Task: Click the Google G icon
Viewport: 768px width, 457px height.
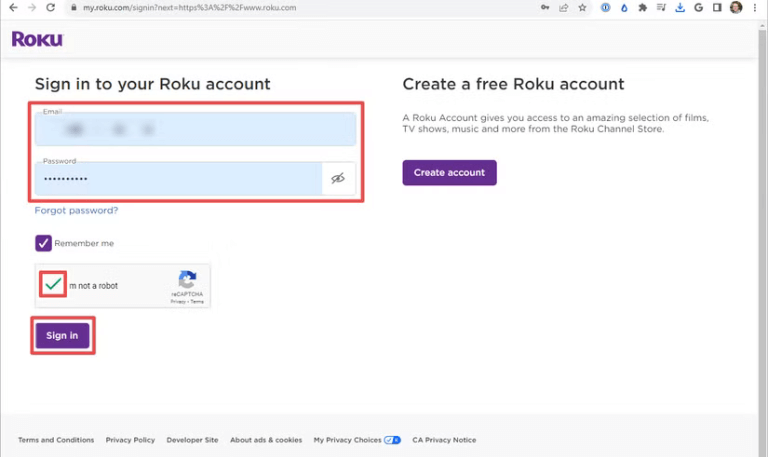Action: point(698,8)
